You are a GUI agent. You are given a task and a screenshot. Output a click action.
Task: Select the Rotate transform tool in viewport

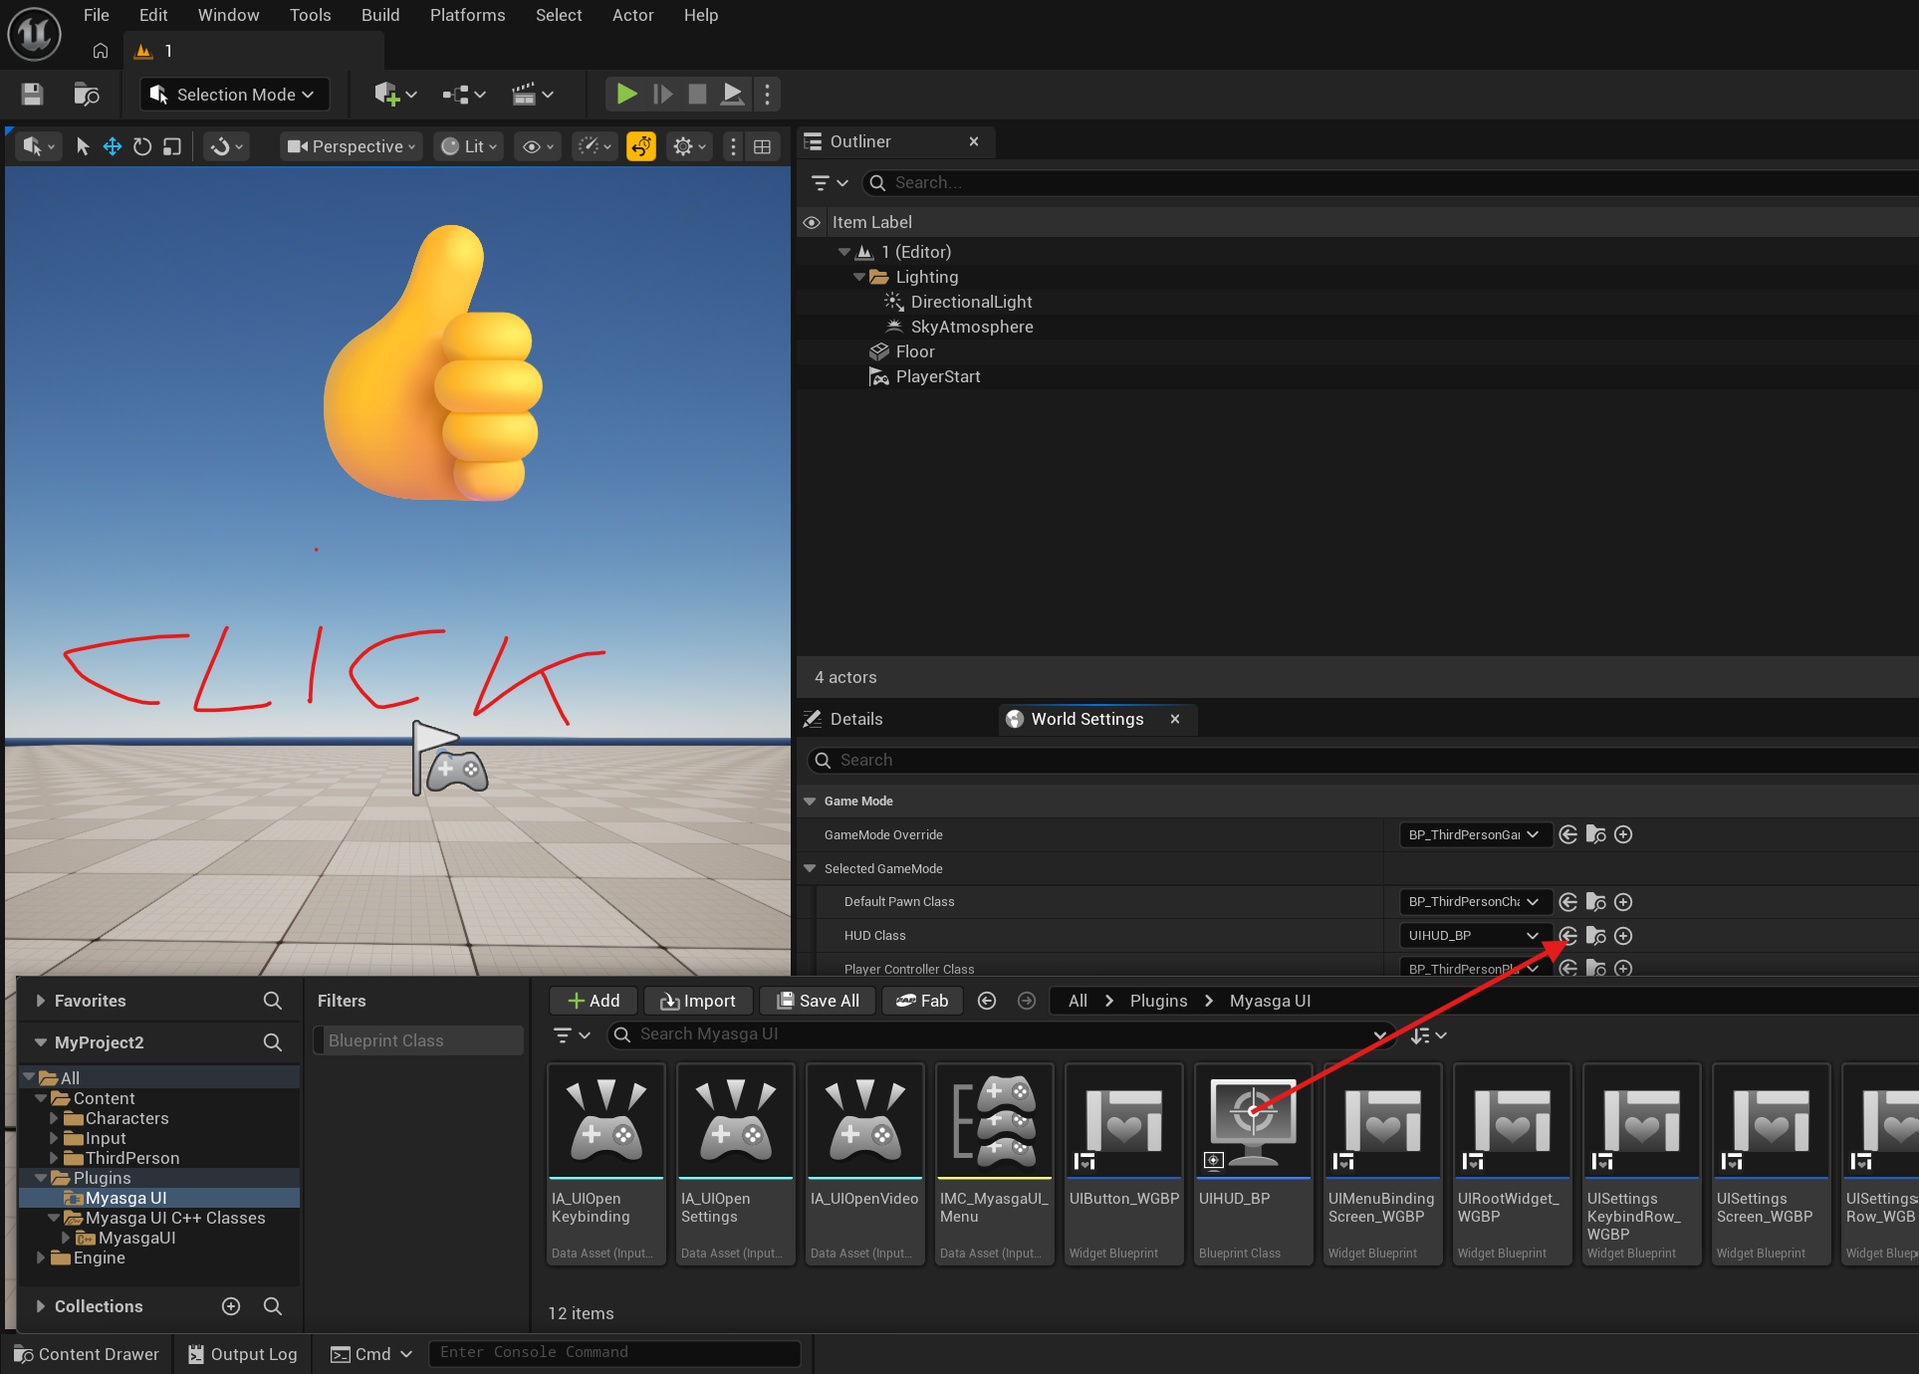point(142,147)
